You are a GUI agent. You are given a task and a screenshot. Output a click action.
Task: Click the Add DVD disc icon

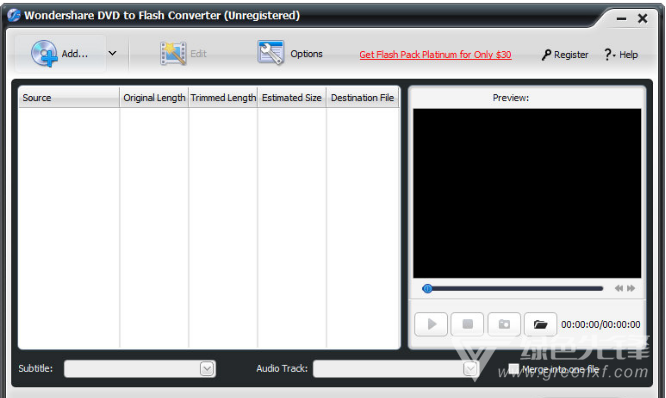pos(44,54)
